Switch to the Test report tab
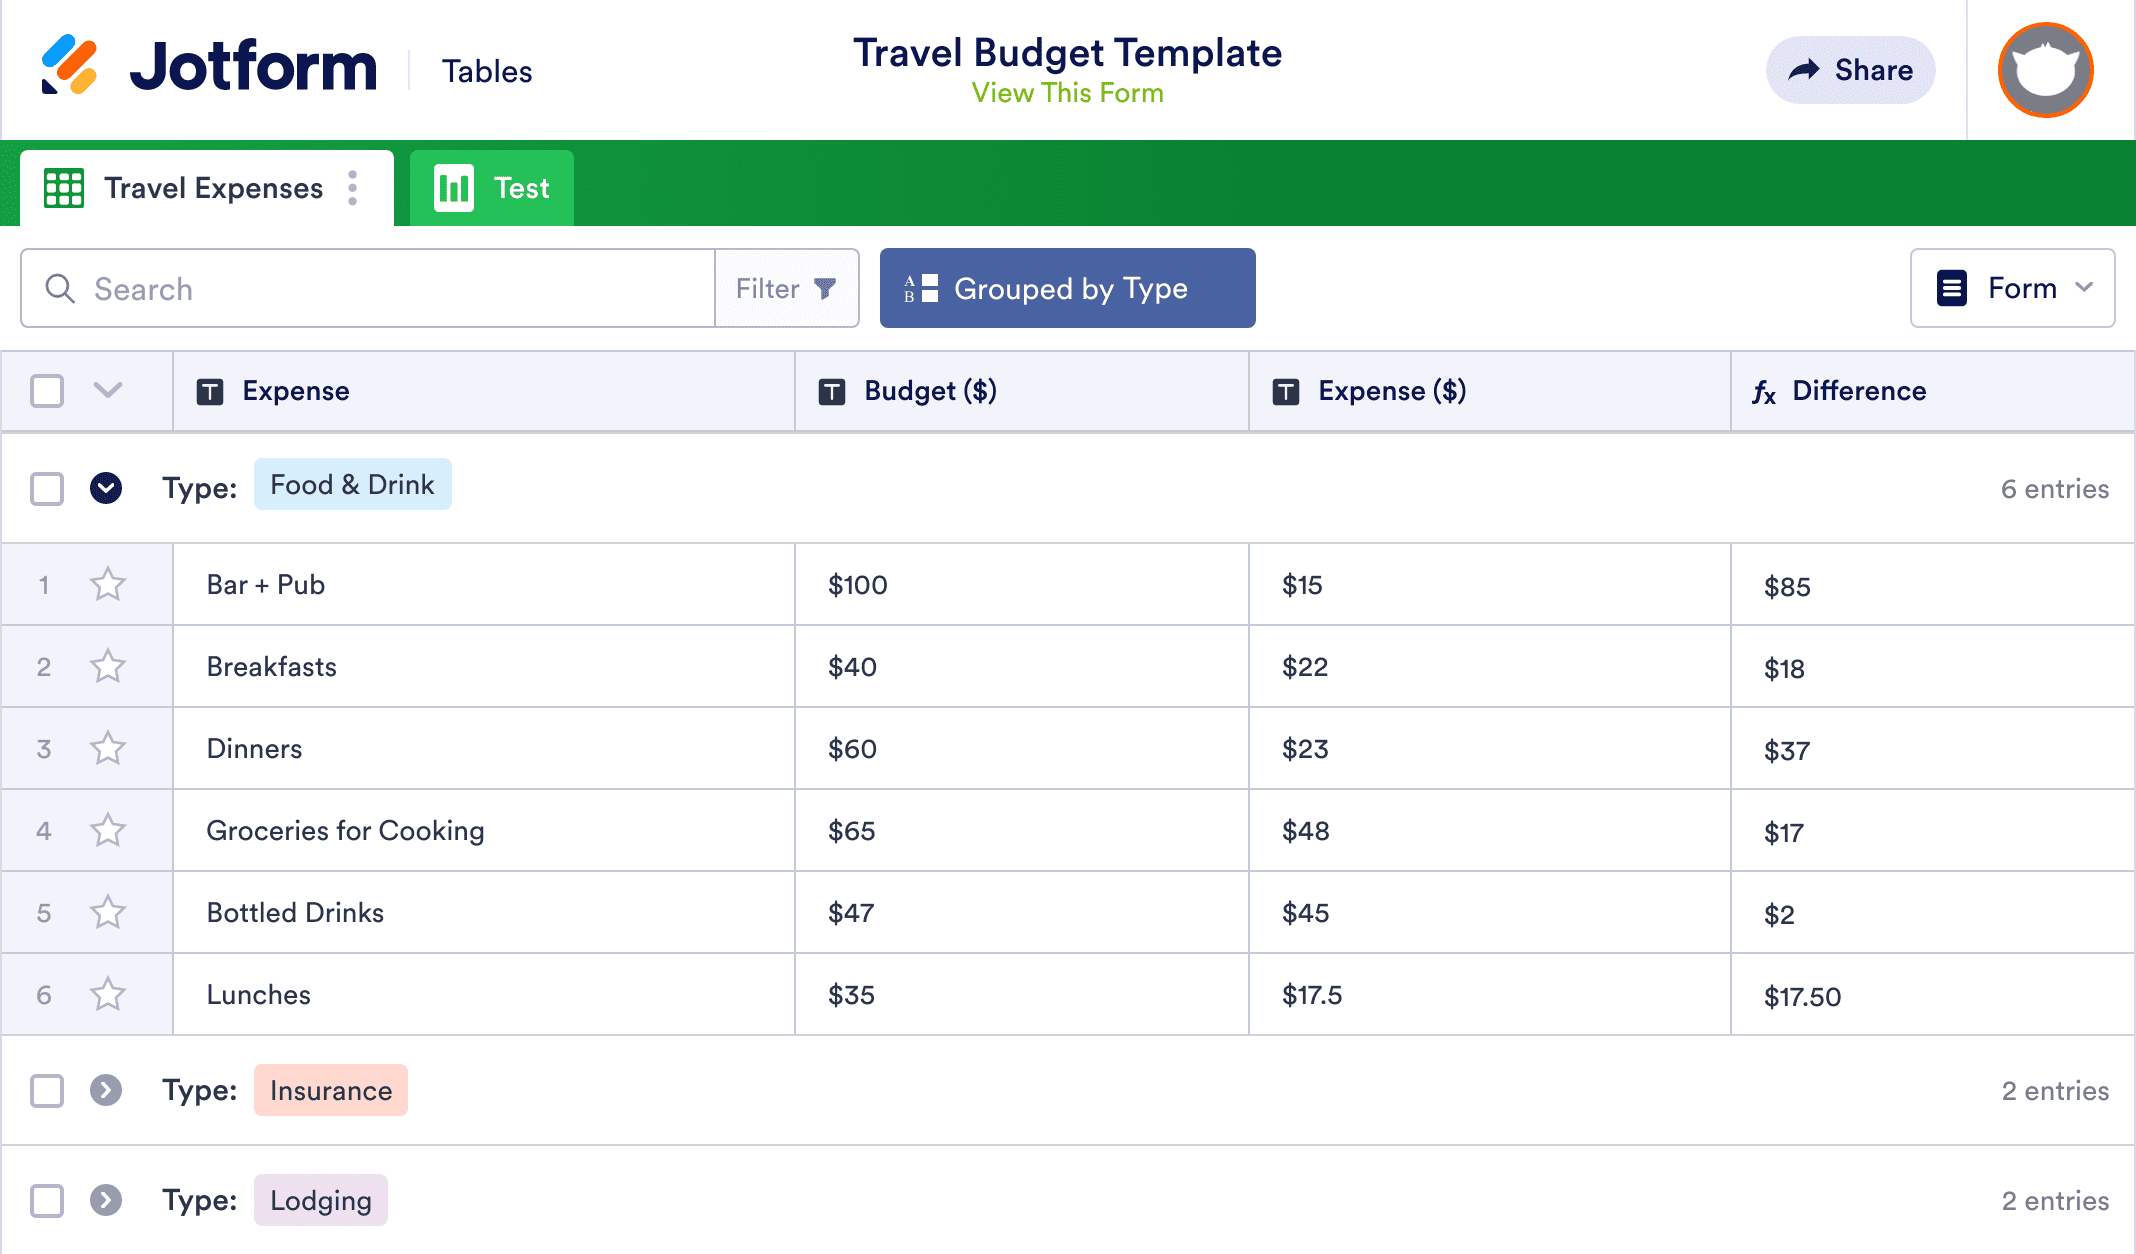Image resolution: width=2136 pixels, height=1254 pixels. point(492,188)
